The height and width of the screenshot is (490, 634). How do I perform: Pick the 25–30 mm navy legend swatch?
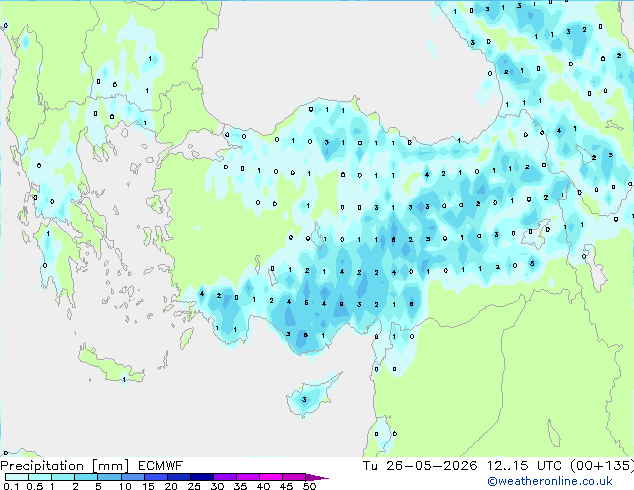coord(202,477)
